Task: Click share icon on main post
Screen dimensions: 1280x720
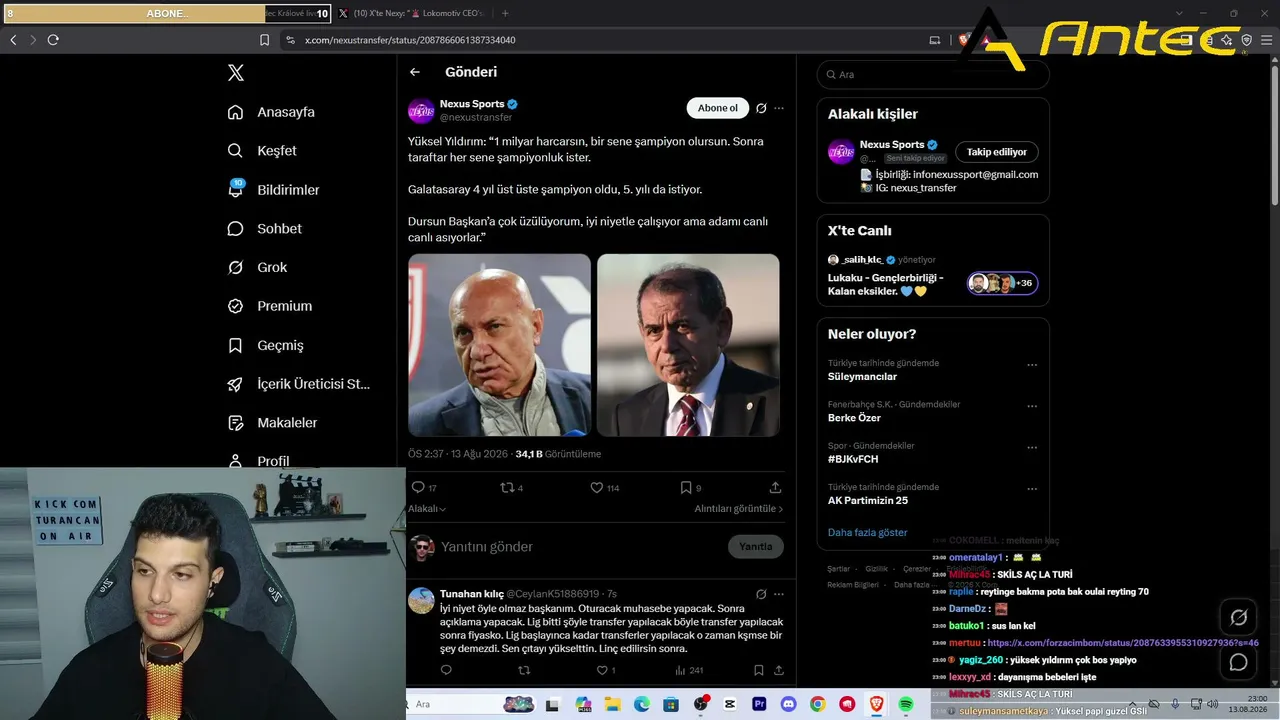Action: point(775,488)
